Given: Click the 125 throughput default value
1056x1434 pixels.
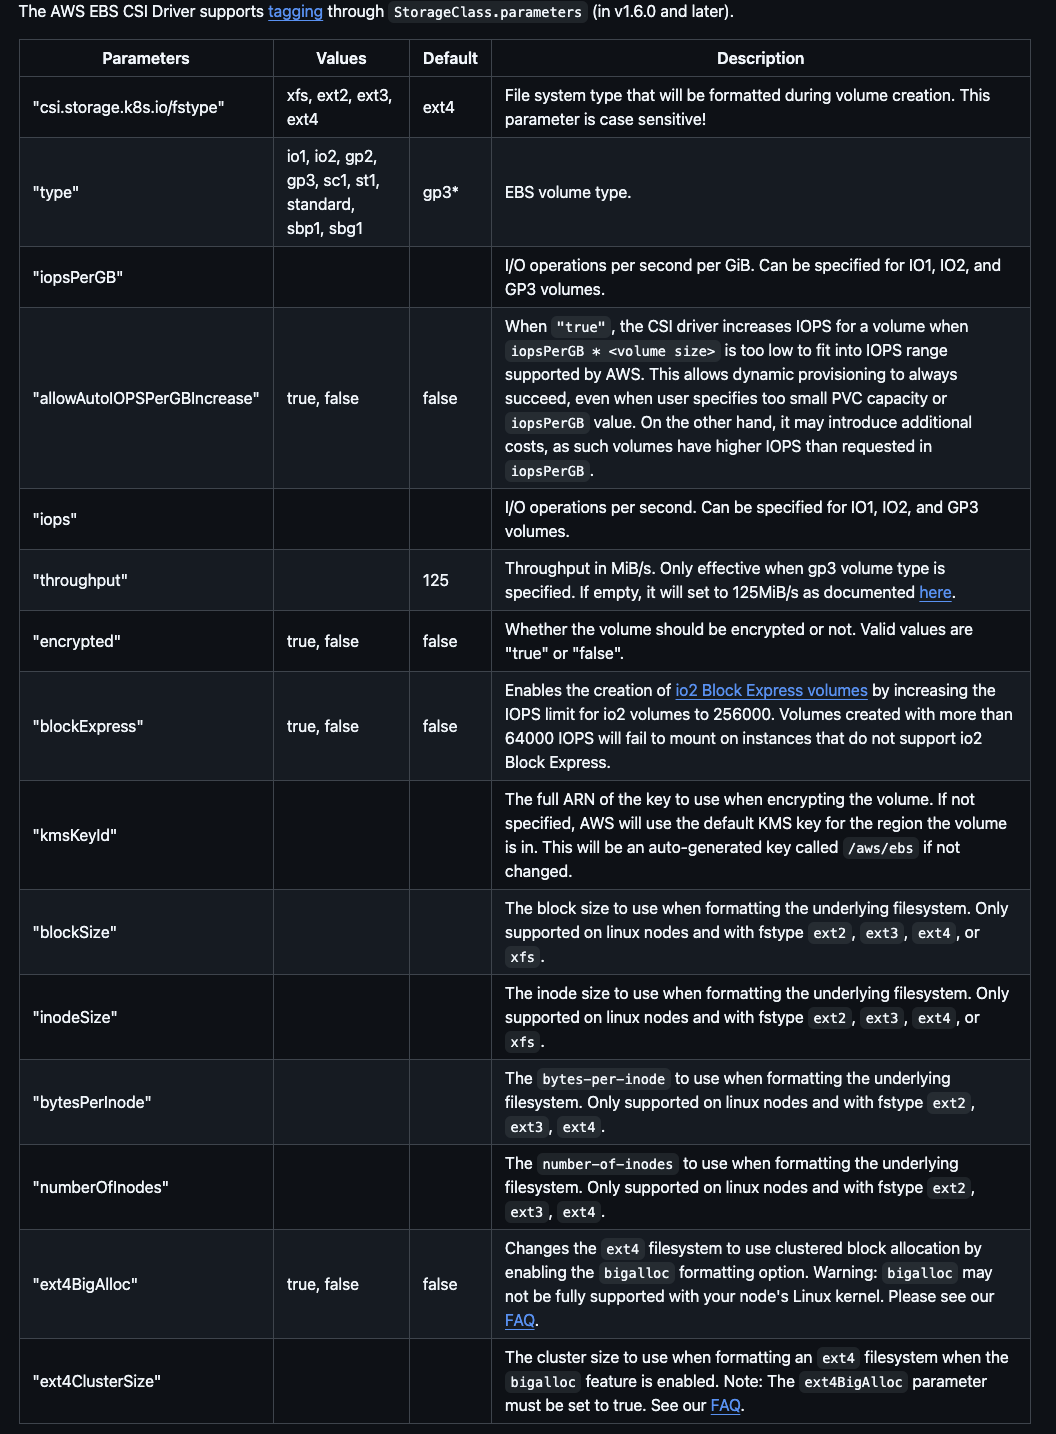Looking at the screenshot, I should click(436, 580).
